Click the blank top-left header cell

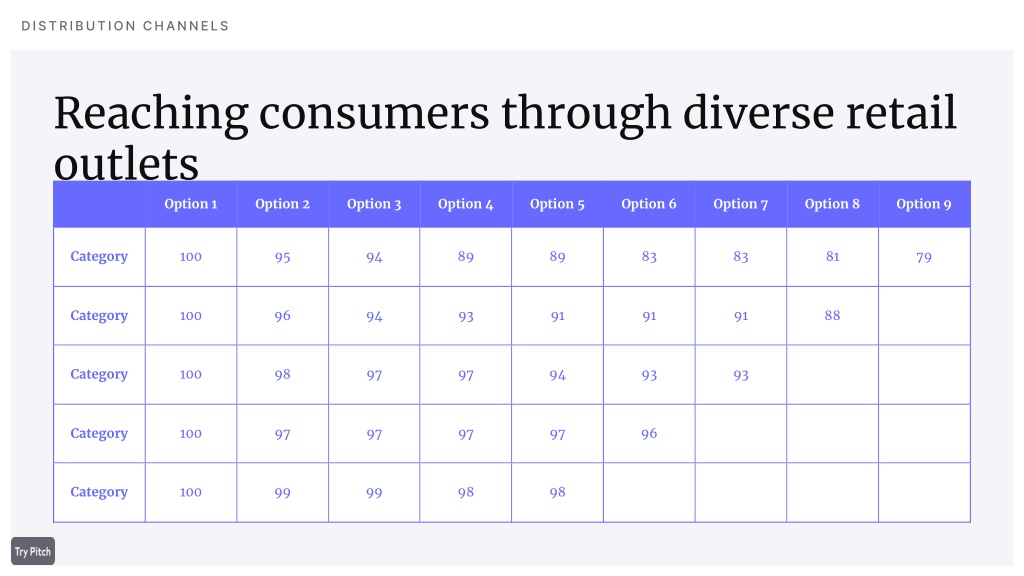tap(99, 204)
